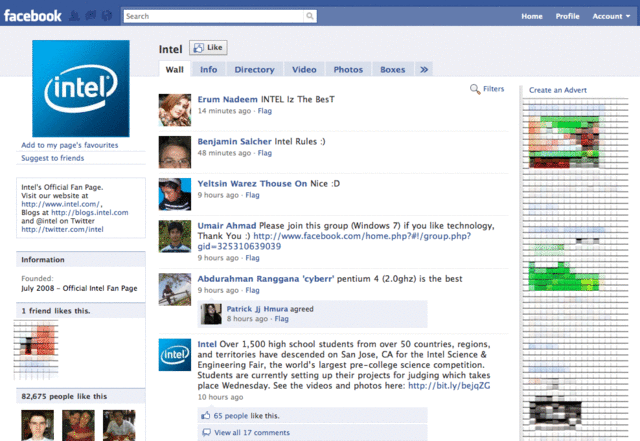Open the Video tab
Image resolution: width=640 pixels, height=441 pixels.
coord(304,69)
